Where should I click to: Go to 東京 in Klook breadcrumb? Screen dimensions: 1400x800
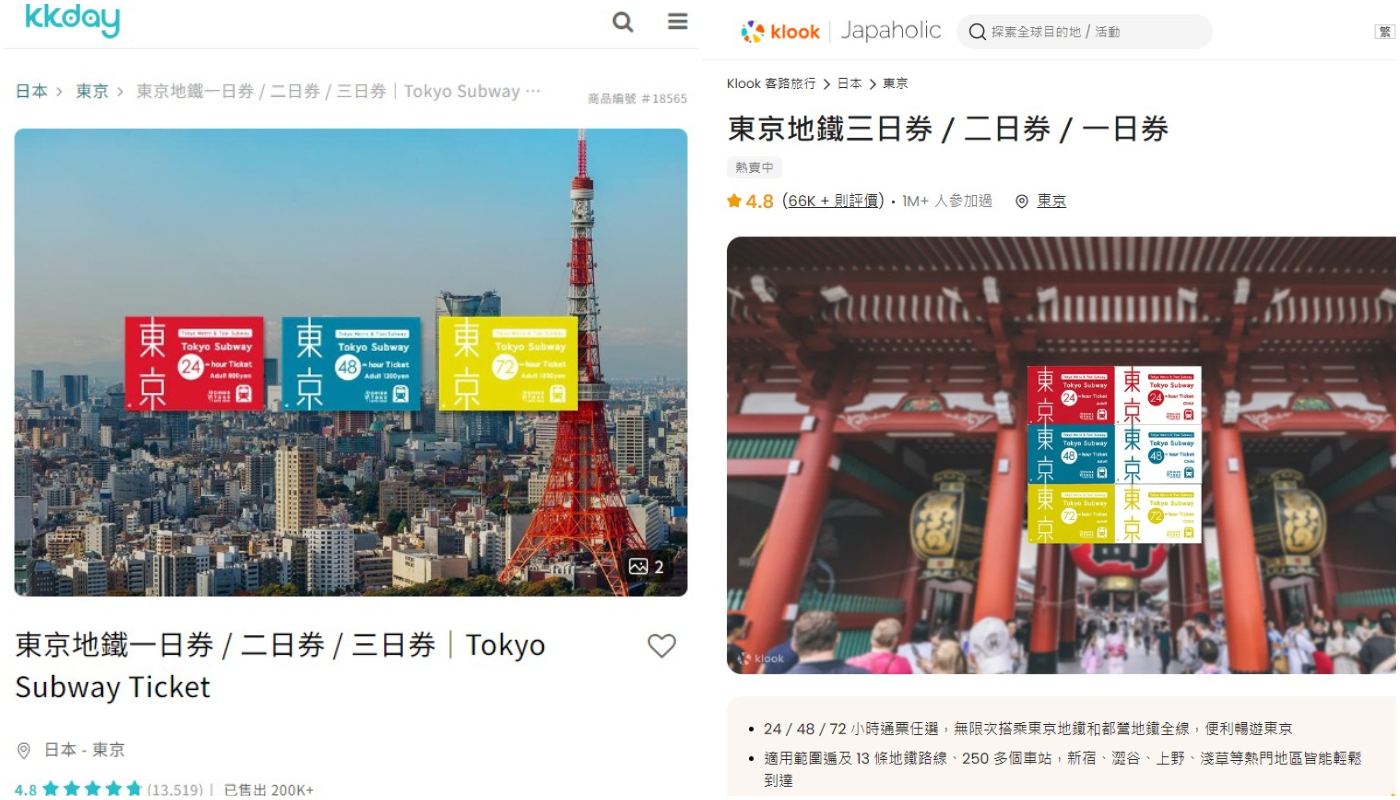[x=895, y=84]
